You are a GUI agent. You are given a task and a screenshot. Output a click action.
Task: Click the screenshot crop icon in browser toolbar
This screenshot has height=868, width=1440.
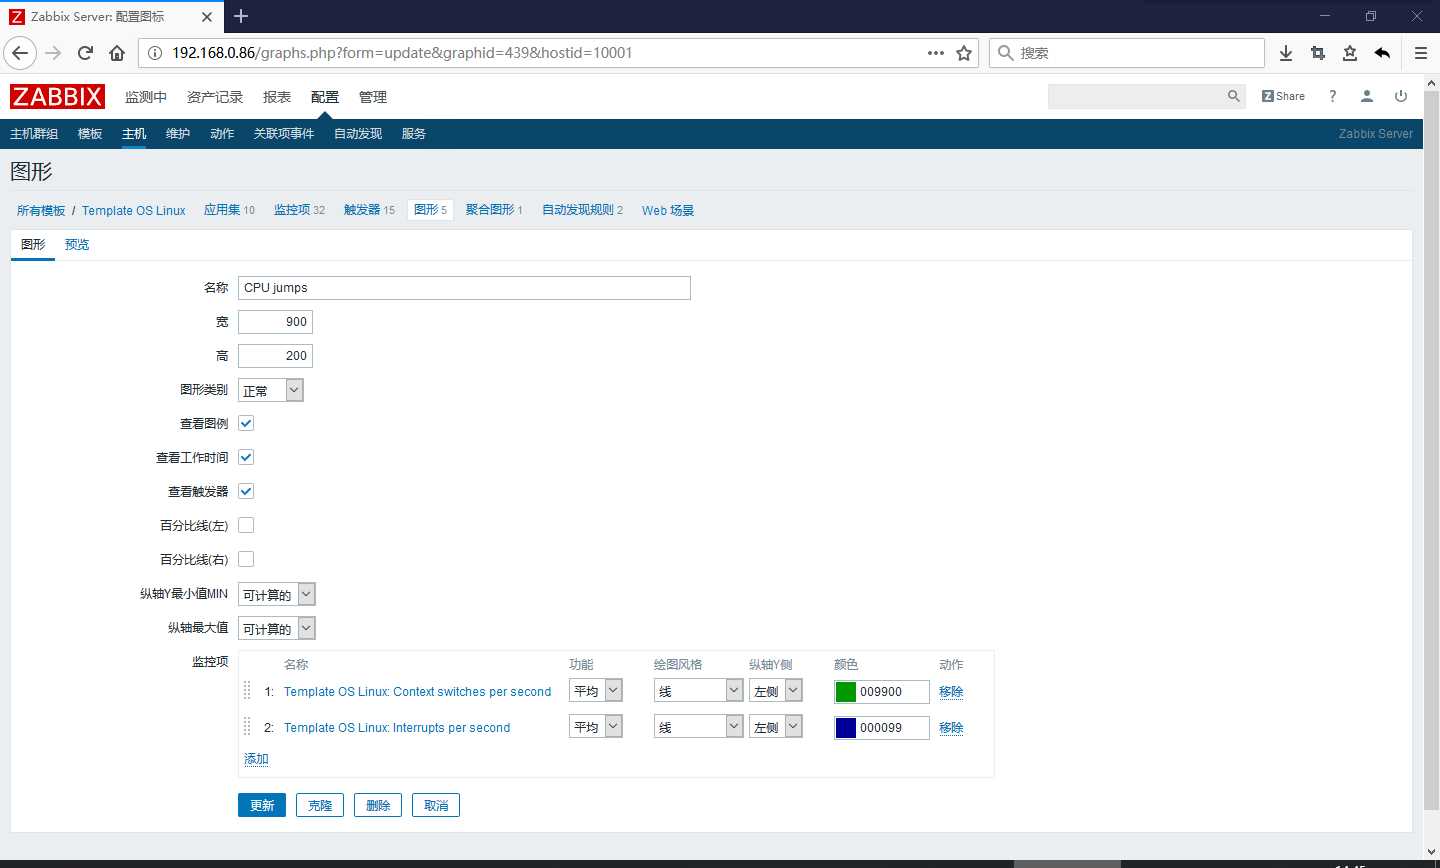(x=1318, y=53)
